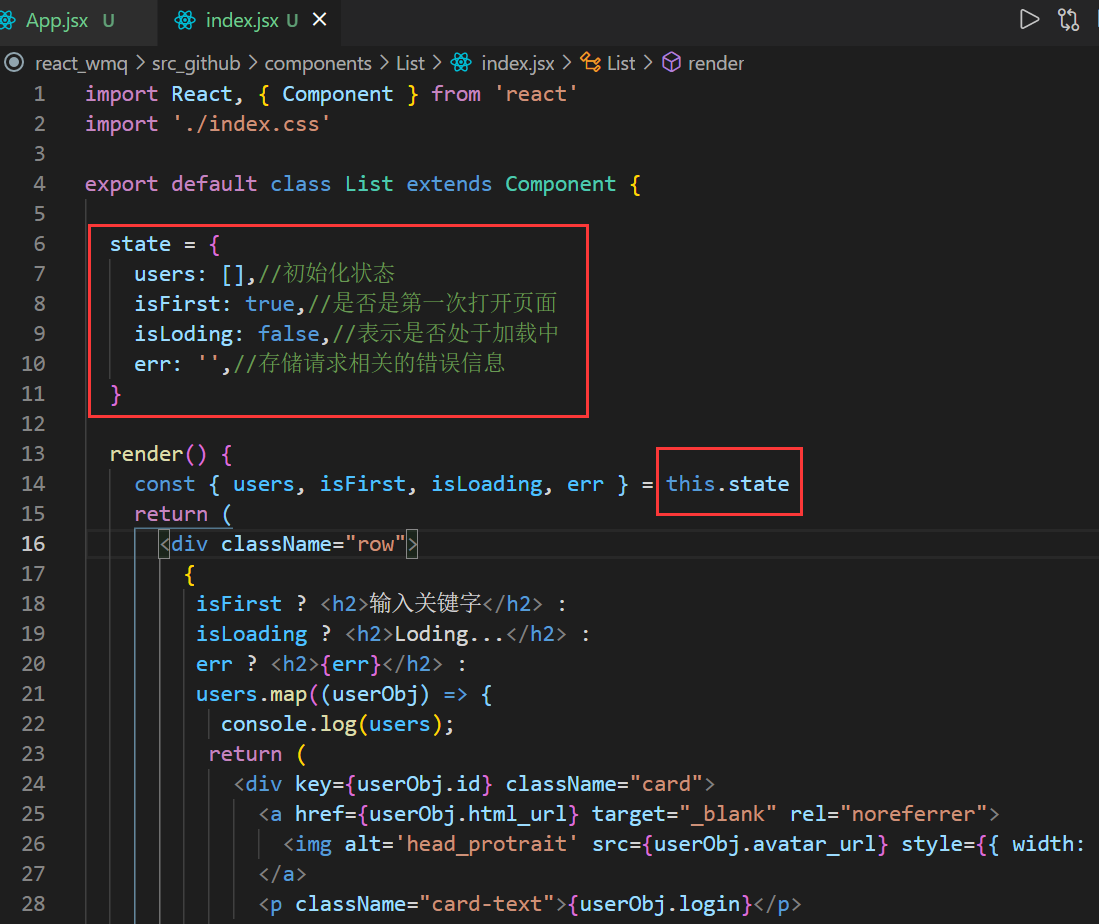Click React icon on App.jsx tab
Screen dimensions: 1099x924
(9, 20)
